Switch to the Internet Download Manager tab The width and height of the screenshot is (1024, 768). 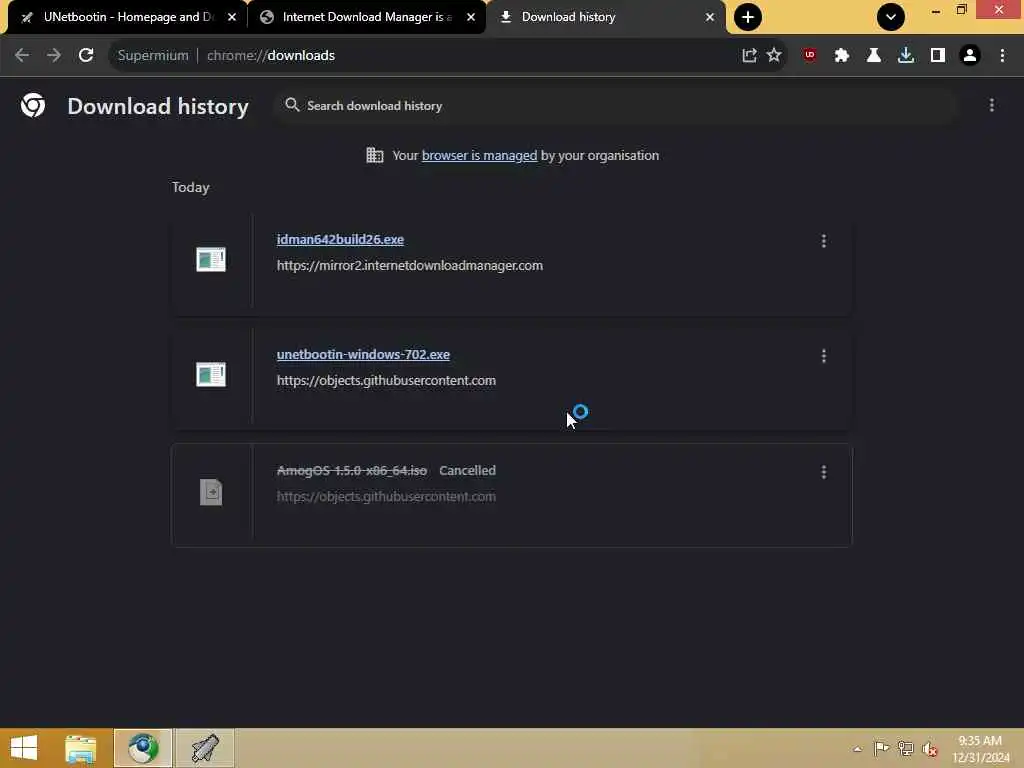coord(367,17)
